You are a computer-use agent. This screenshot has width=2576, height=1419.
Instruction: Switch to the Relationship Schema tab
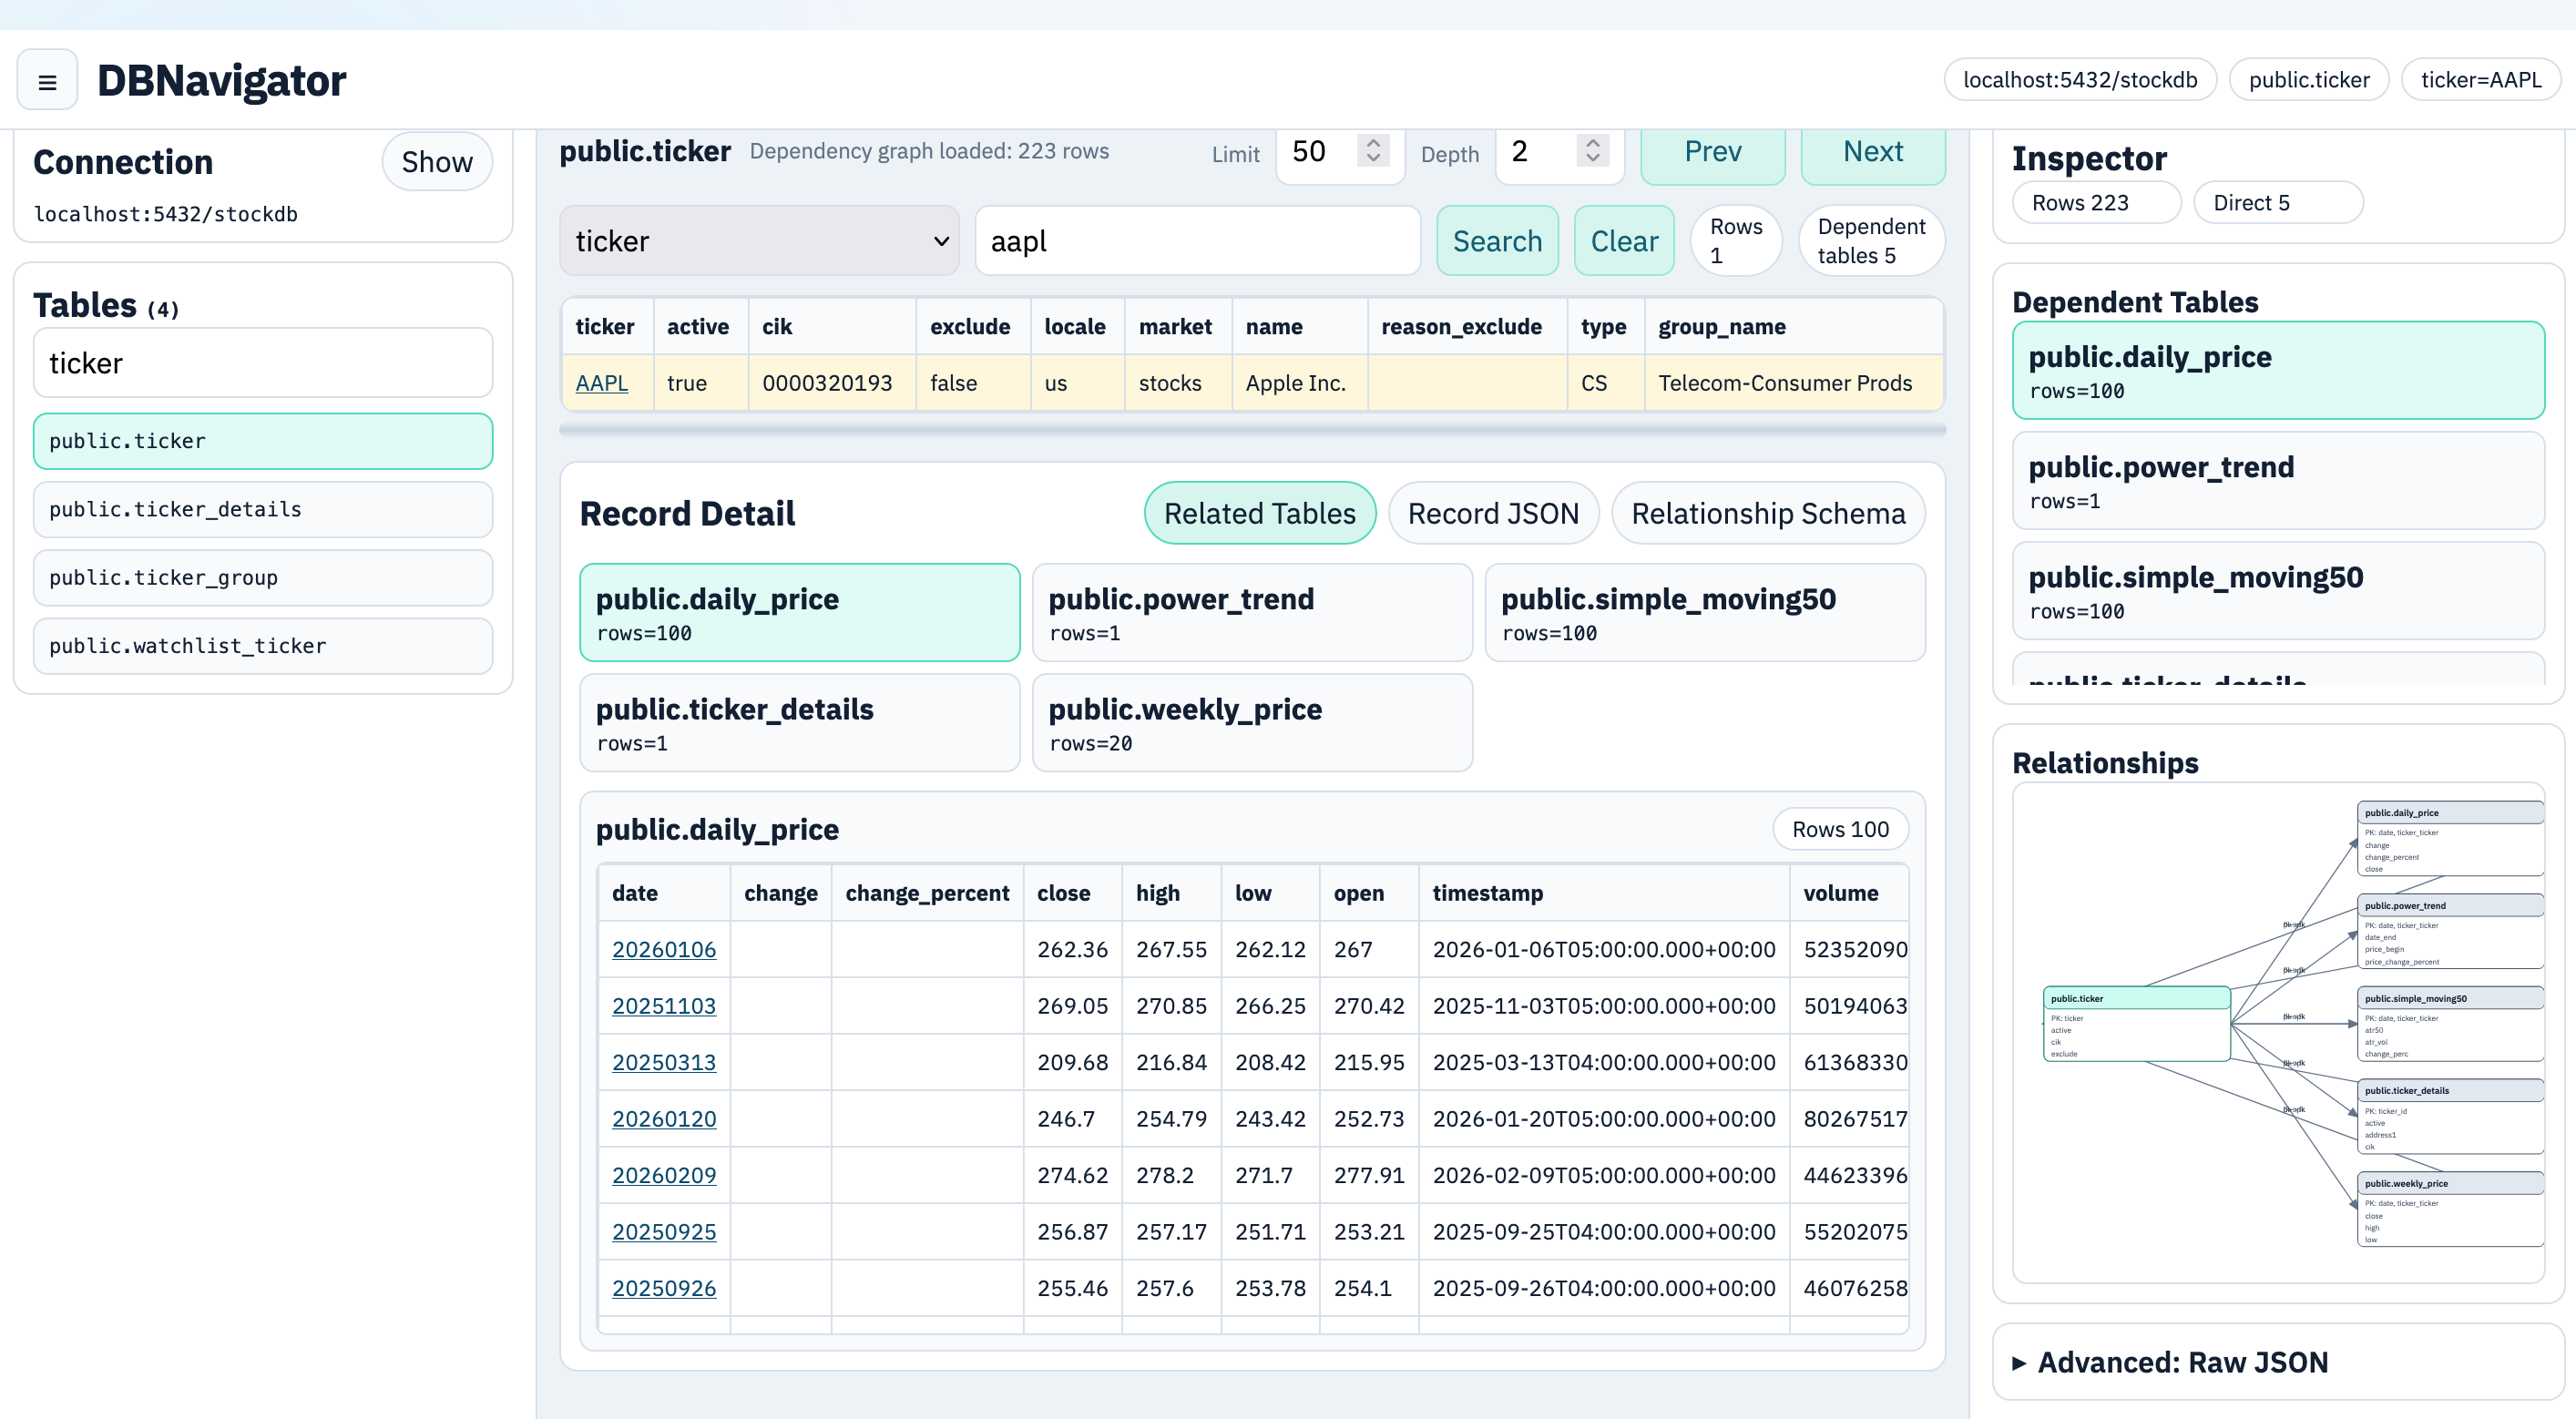point(1768,513)
